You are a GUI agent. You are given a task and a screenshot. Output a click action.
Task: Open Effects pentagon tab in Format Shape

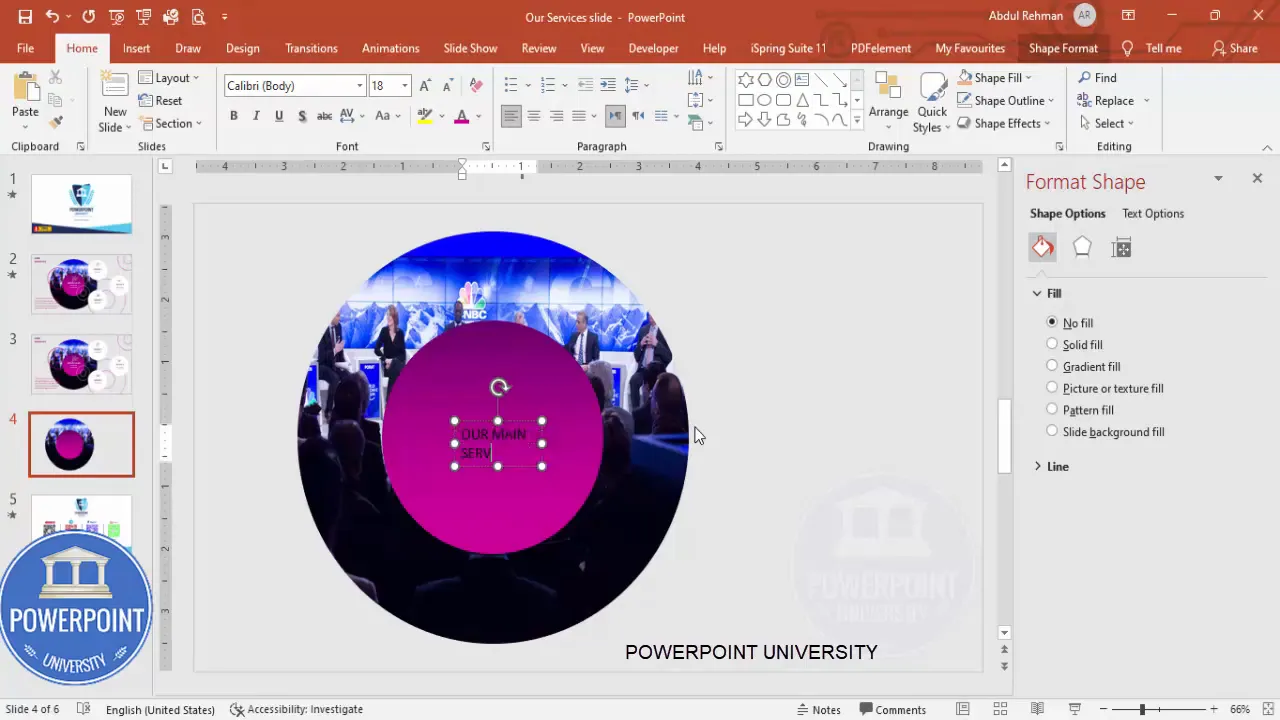1082,248
